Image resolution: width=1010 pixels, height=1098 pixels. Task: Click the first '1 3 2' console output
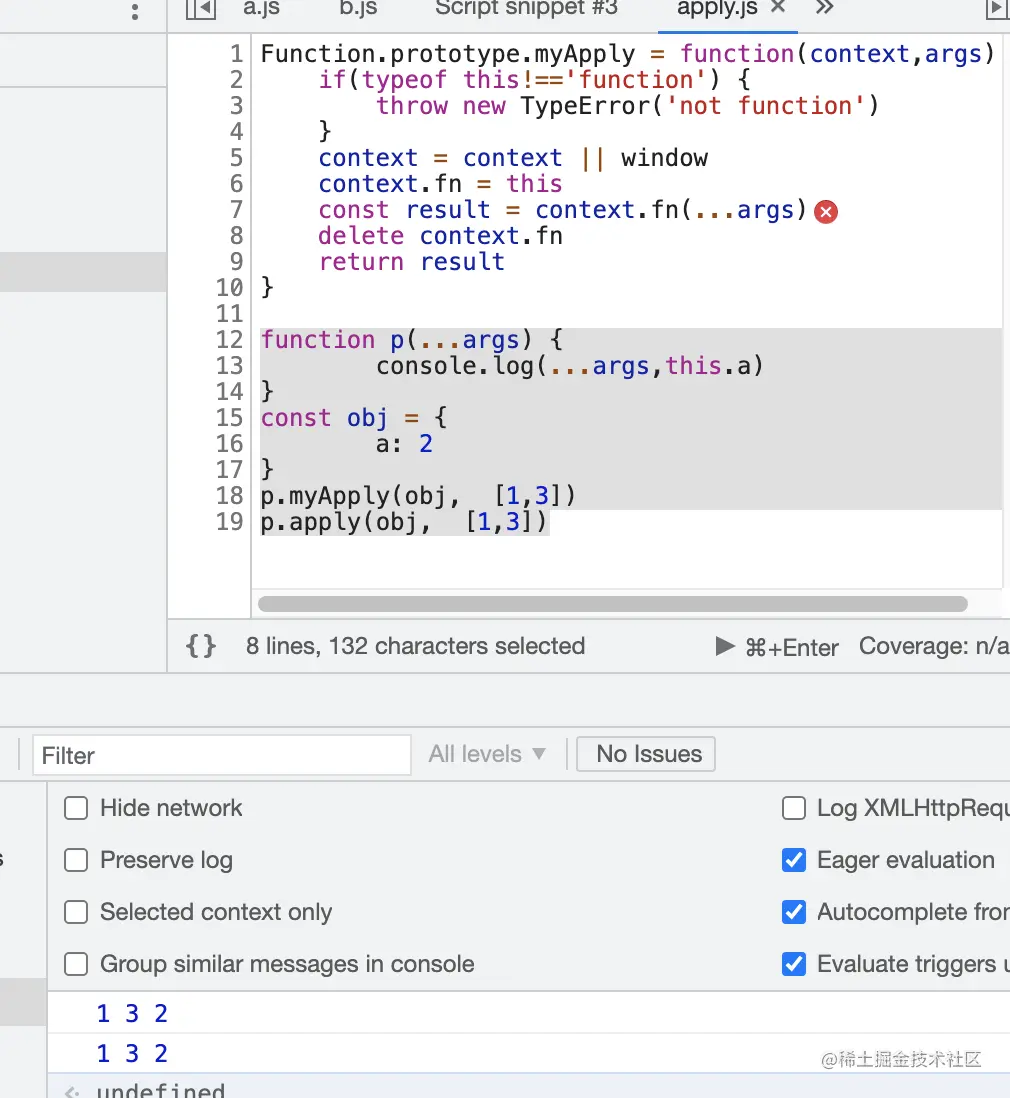pyautogui.click(x=132, y=1013)
